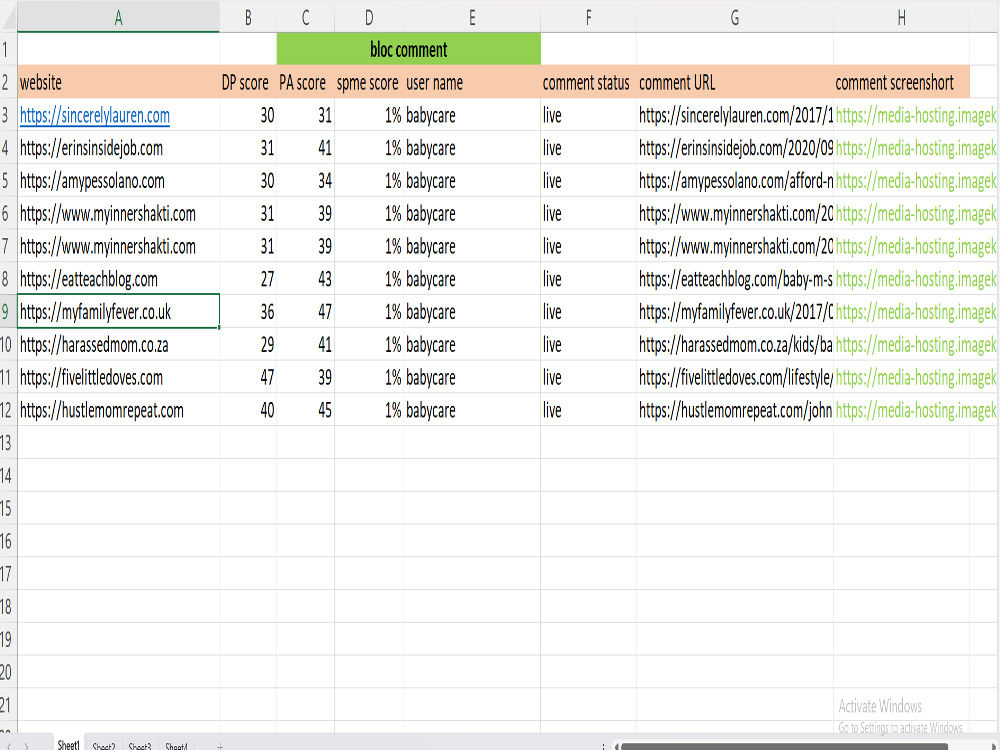Viewport: 1000px width, 750px height.
Task: Select column F header
Action: click(588, 17)
